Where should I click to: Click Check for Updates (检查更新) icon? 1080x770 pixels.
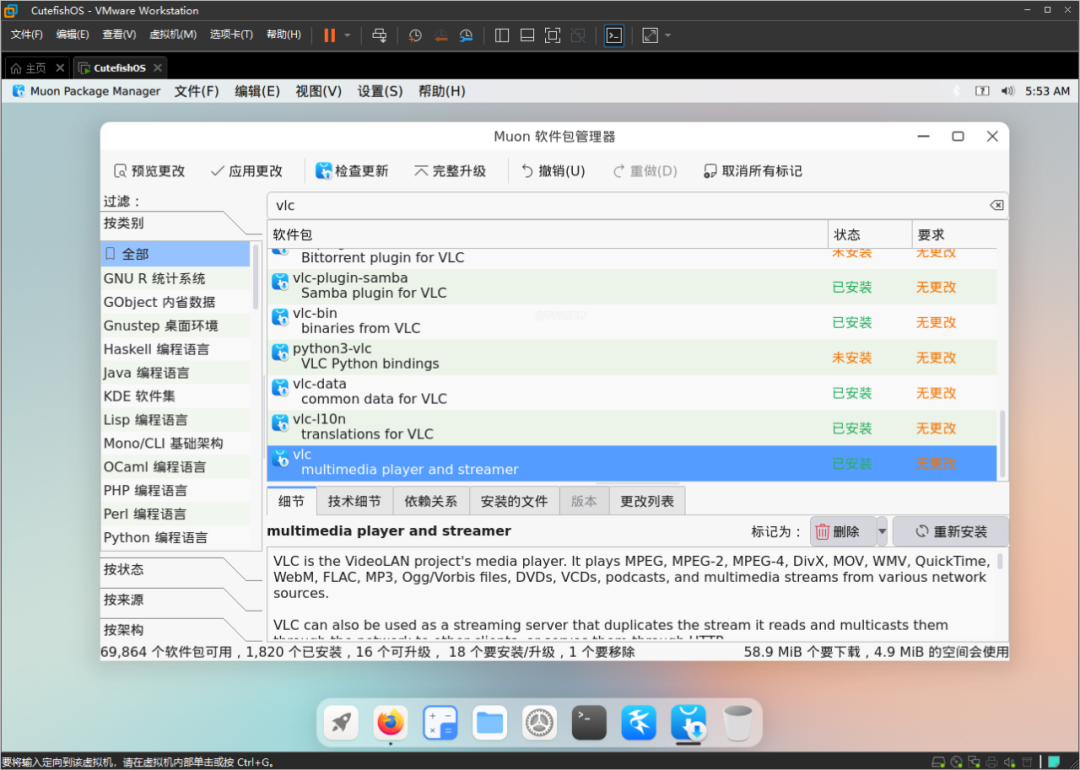(x=323, y=171)
